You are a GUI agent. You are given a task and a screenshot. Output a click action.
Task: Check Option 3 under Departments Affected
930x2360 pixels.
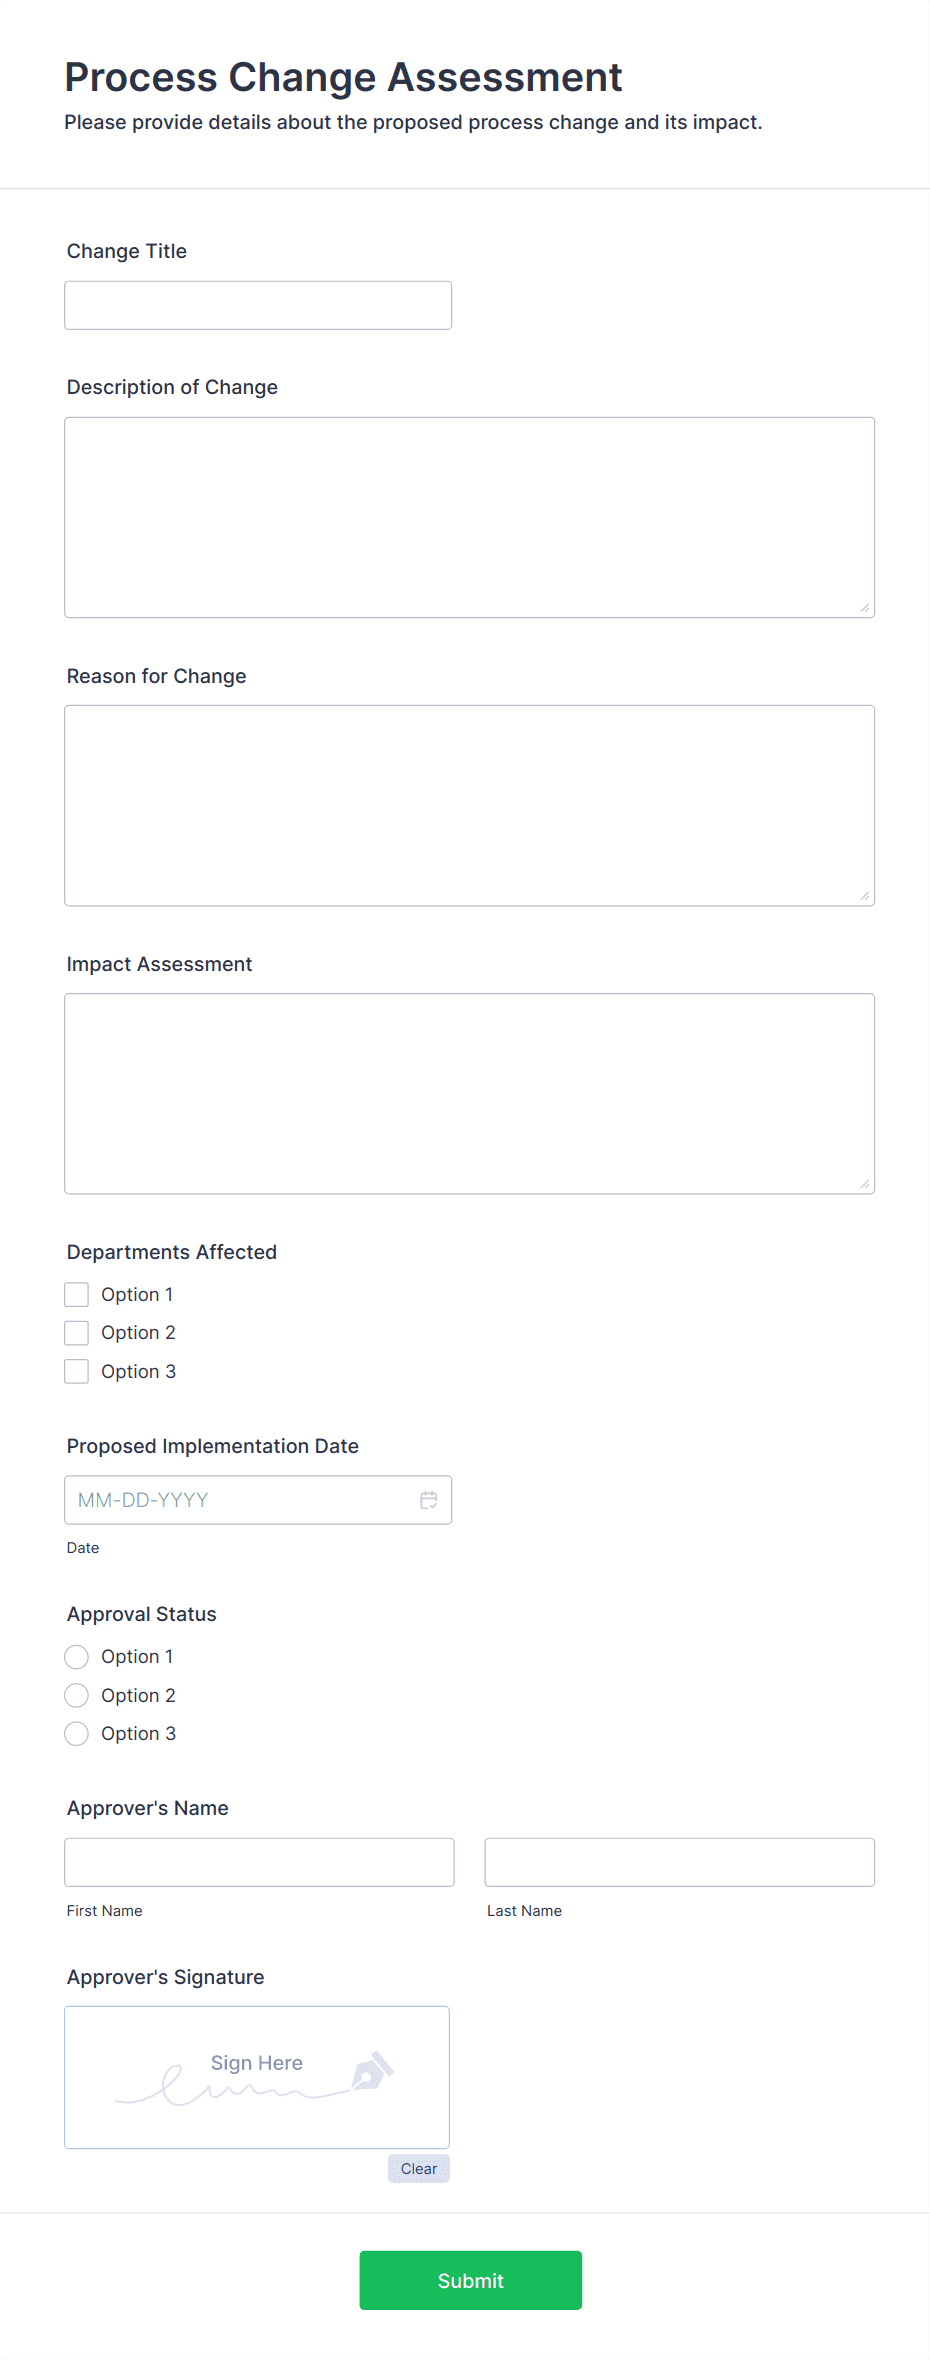77,1371
